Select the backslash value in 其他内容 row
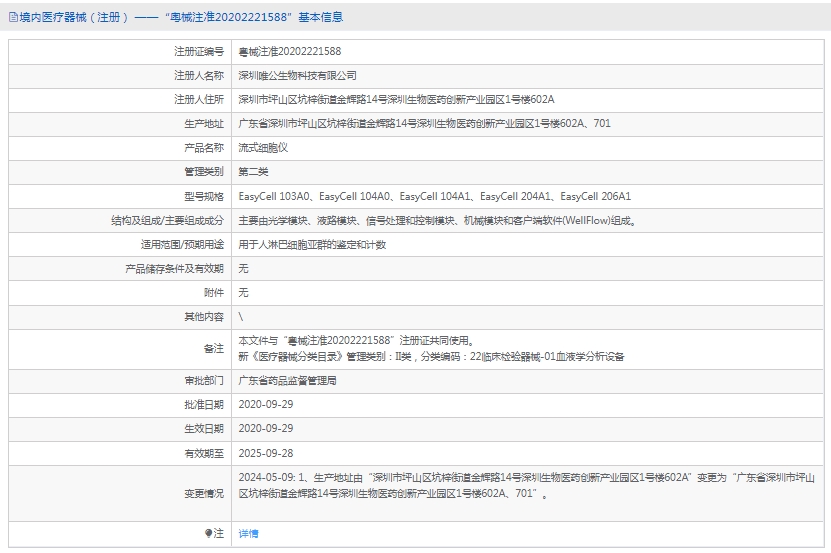 241,317
